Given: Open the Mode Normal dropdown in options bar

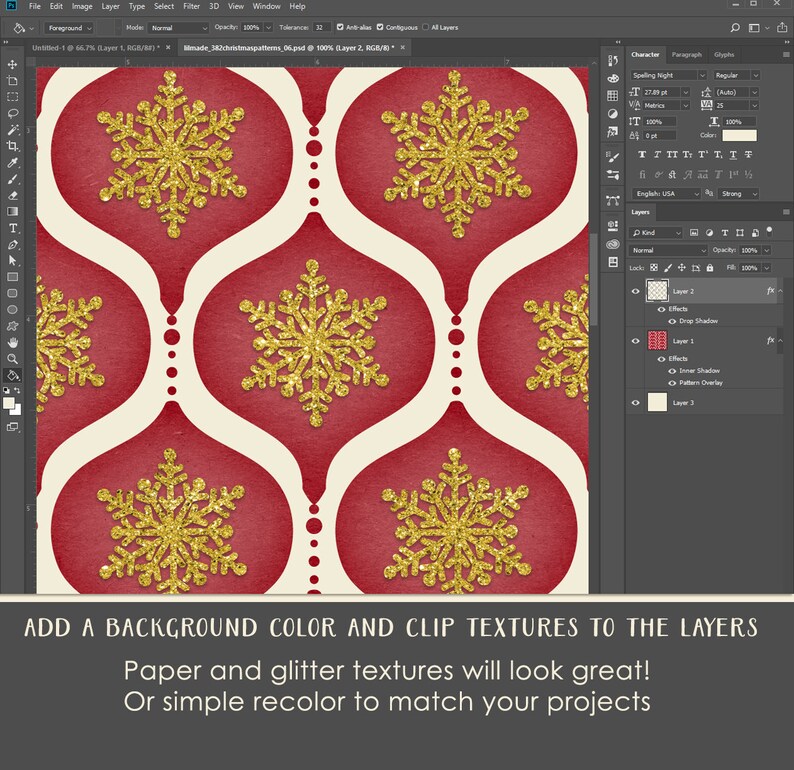Looking at the screenshot, I should (178, 28).
